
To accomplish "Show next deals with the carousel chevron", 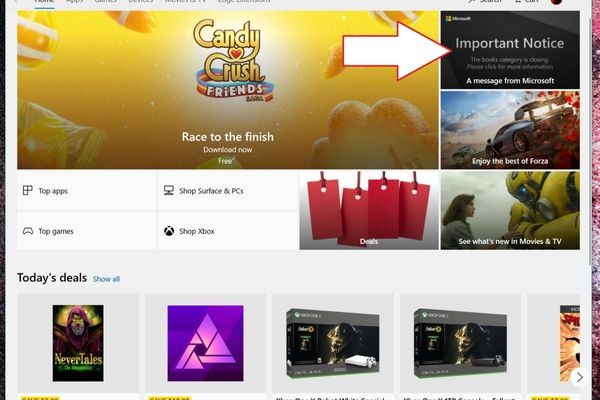I will pos(579,377).
